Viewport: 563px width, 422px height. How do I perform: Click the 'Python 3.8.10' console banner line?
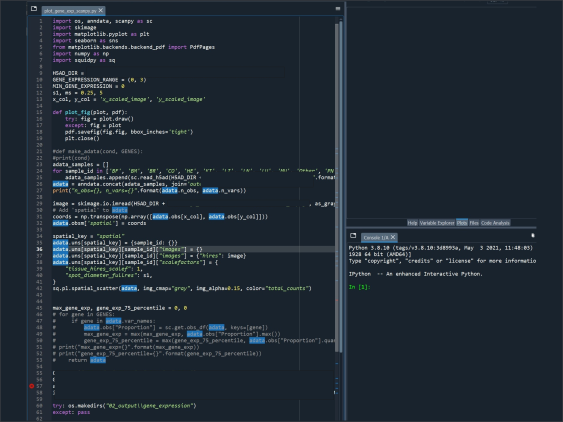pos(441,248)
